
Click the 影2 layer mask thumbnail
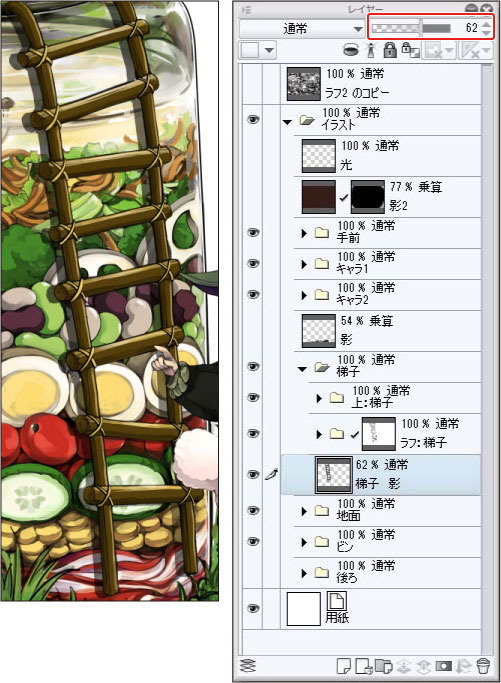[x=368, y=197]
